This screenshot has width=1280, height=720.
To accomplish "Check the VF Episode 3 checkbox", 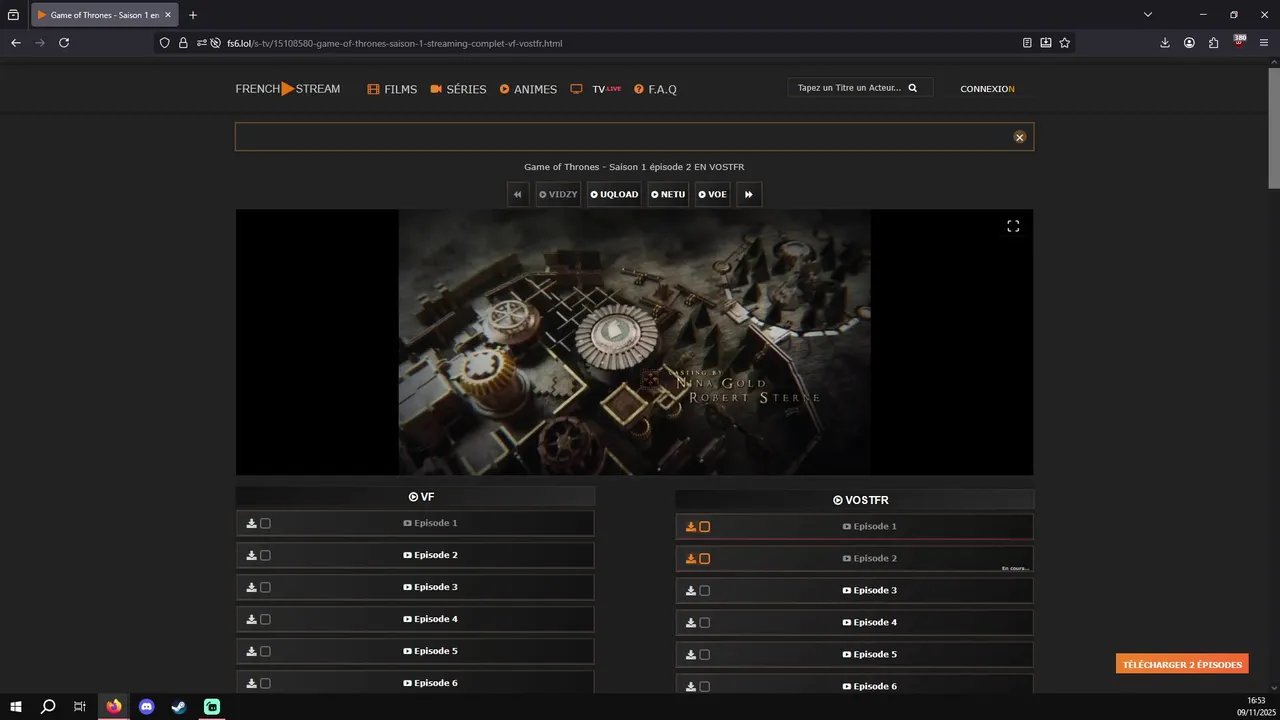I will click(265, 587).
